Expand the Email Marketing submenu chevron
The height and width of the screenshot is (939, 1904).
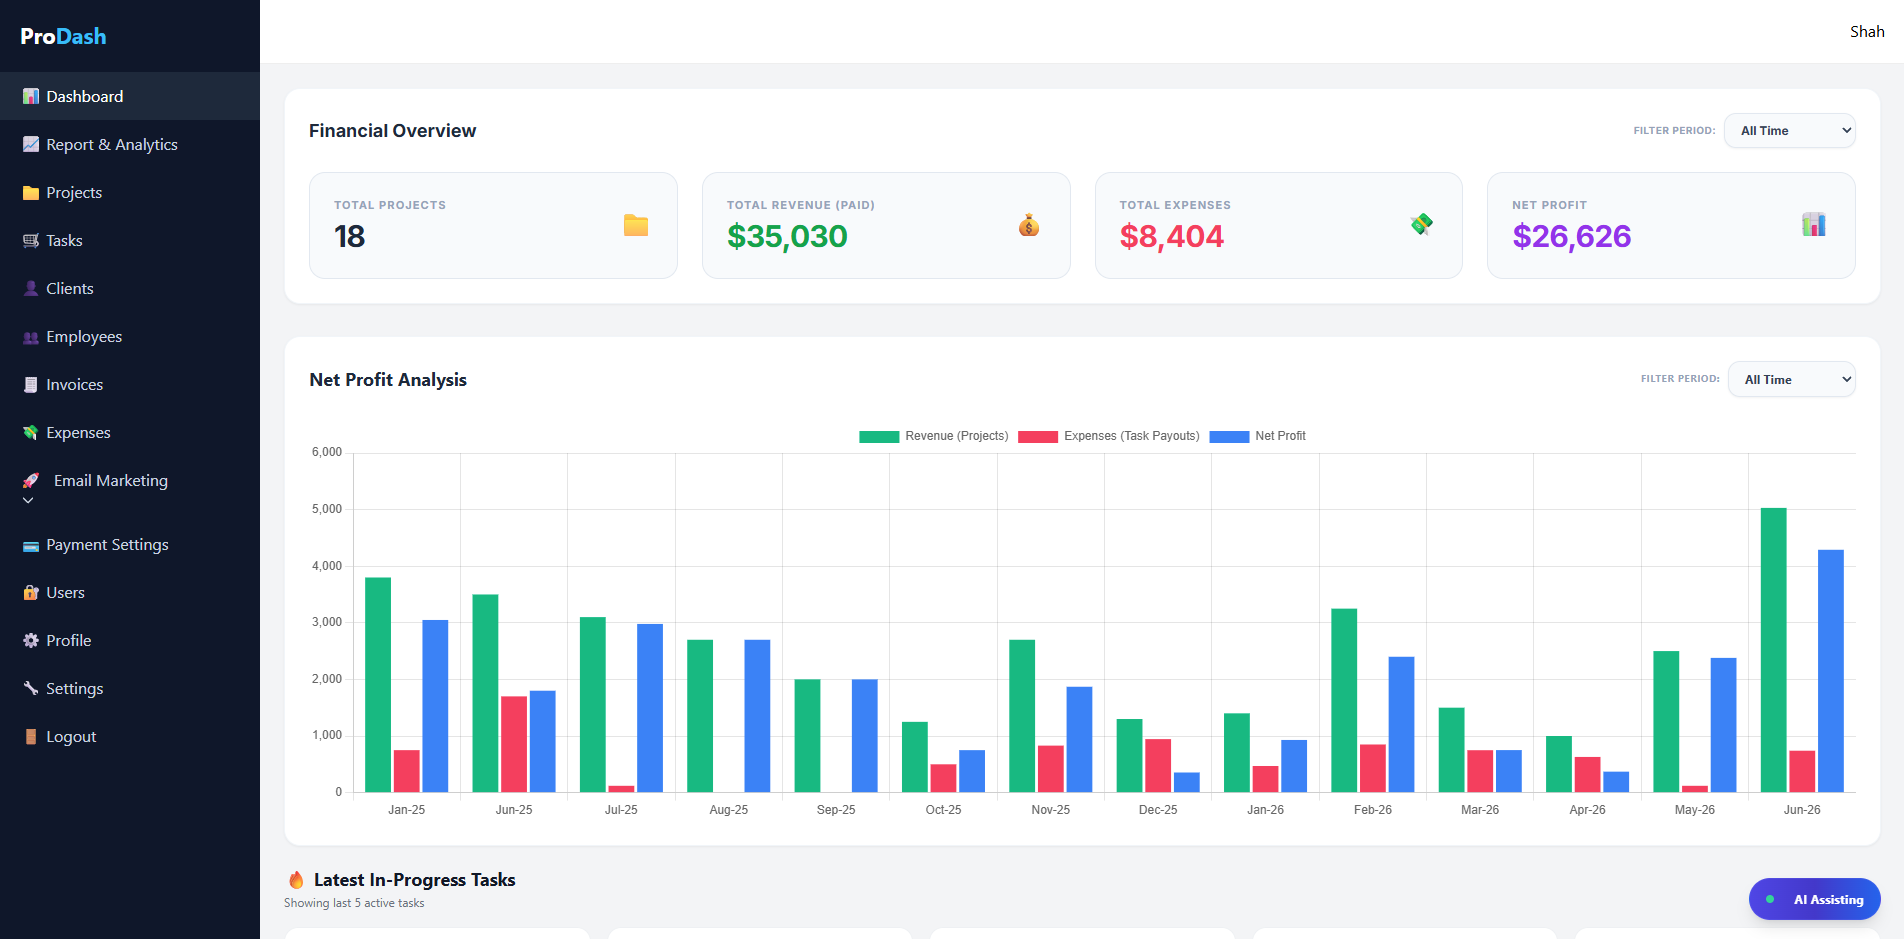pyautogui.click(x=28, y=500)
